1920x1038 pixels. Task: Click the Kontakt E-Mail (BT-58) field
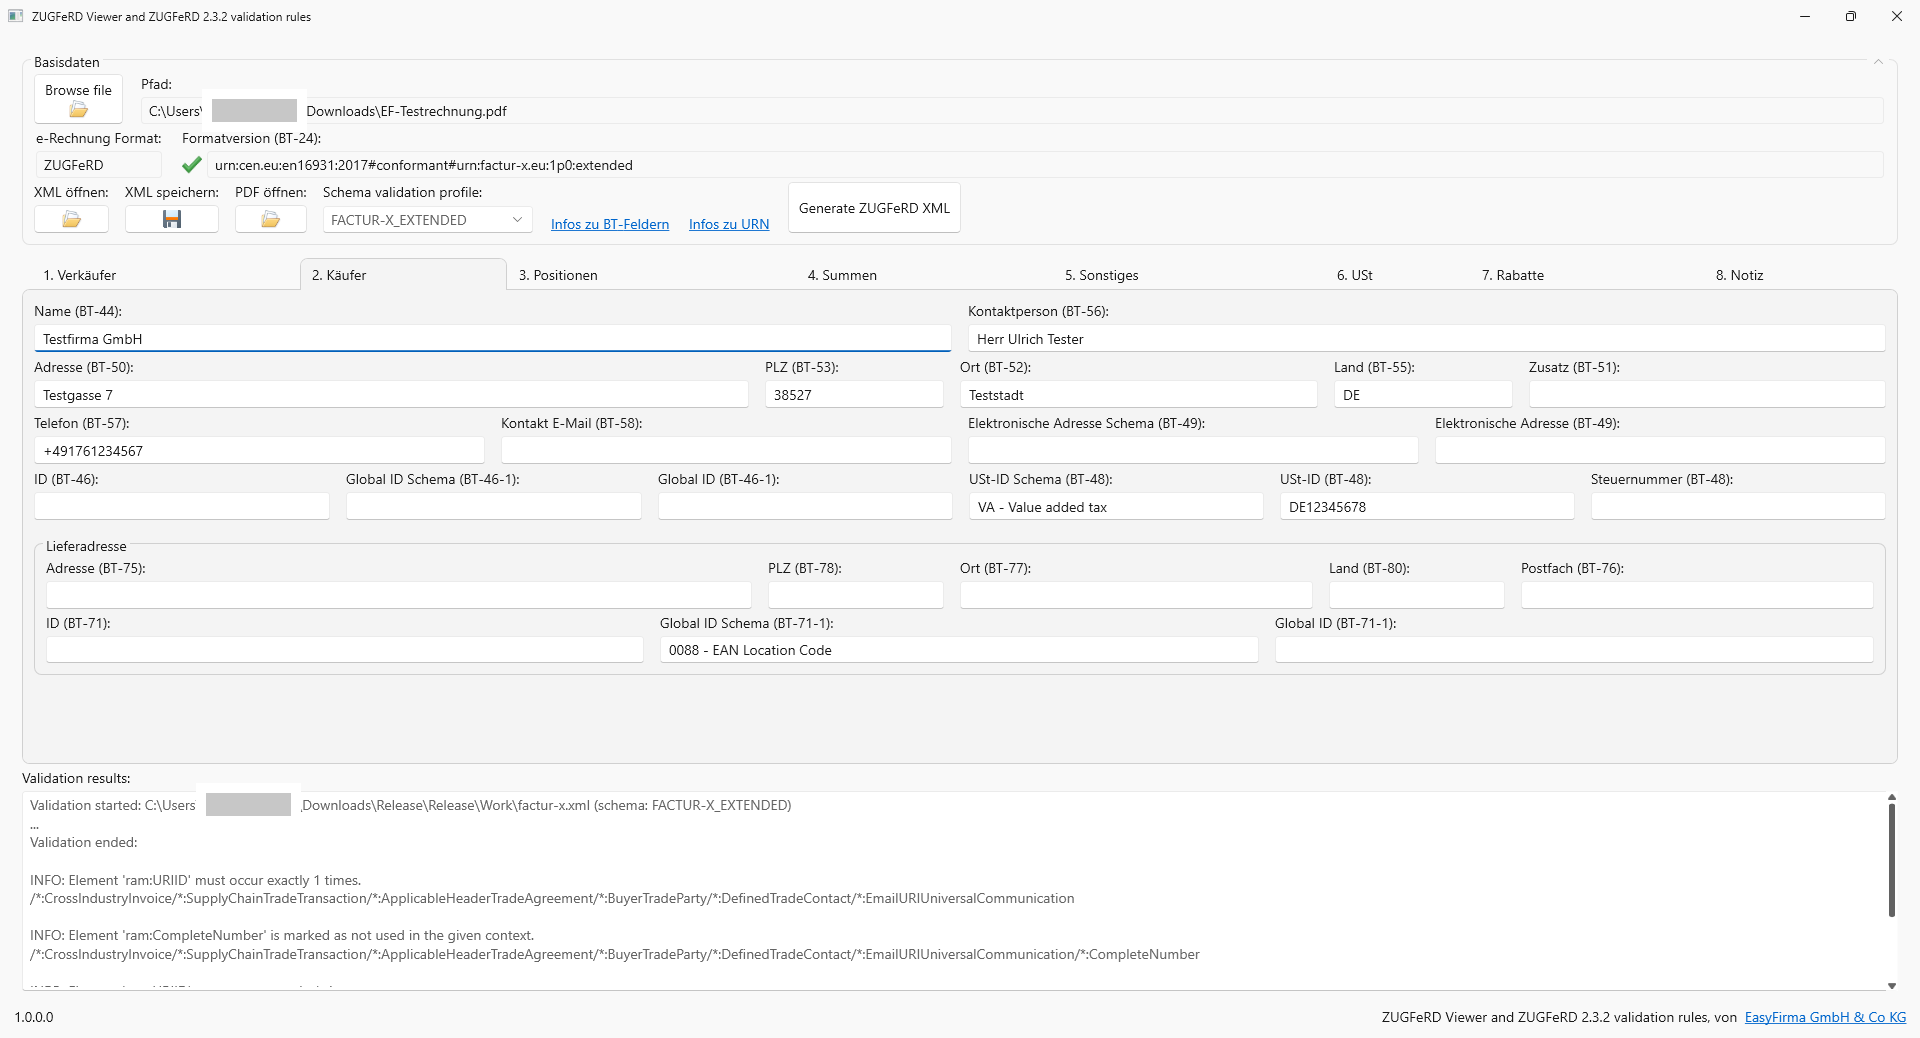point(726,451)
